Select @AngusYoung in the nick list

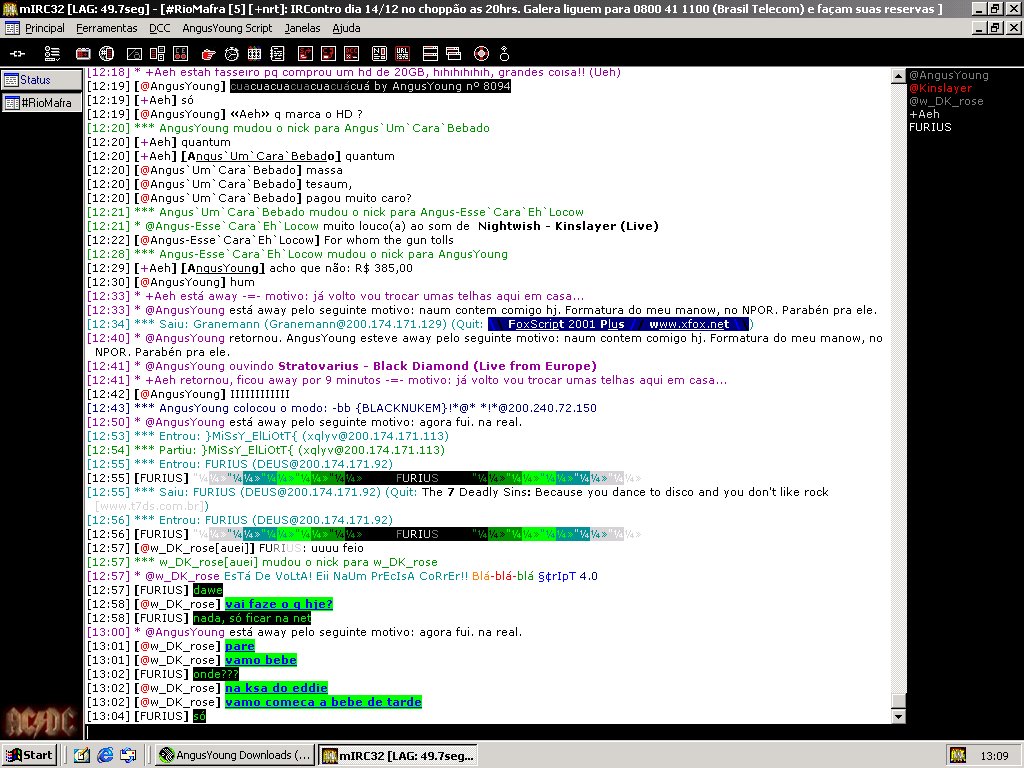point(948,75)
